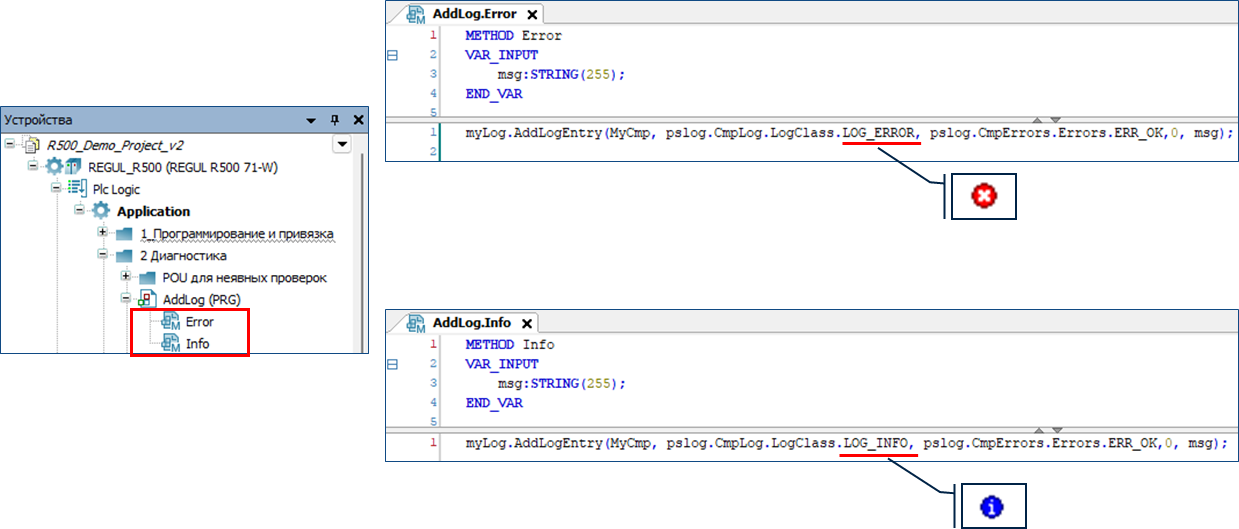The height and width of the screenshot is (529, 1239).
Task: Pin the Устройства panel
Action: (335, 119)
